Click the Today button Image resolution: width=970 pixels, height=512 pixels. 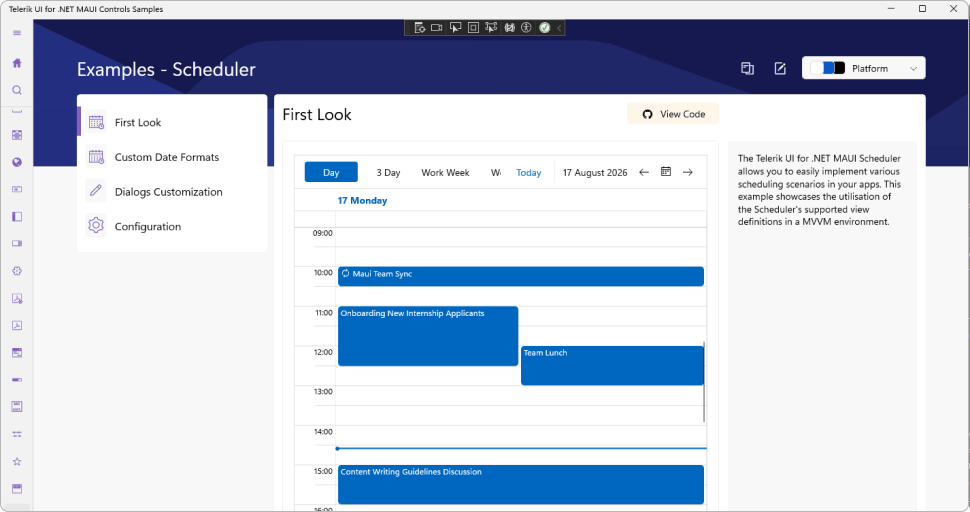point(529,173)
